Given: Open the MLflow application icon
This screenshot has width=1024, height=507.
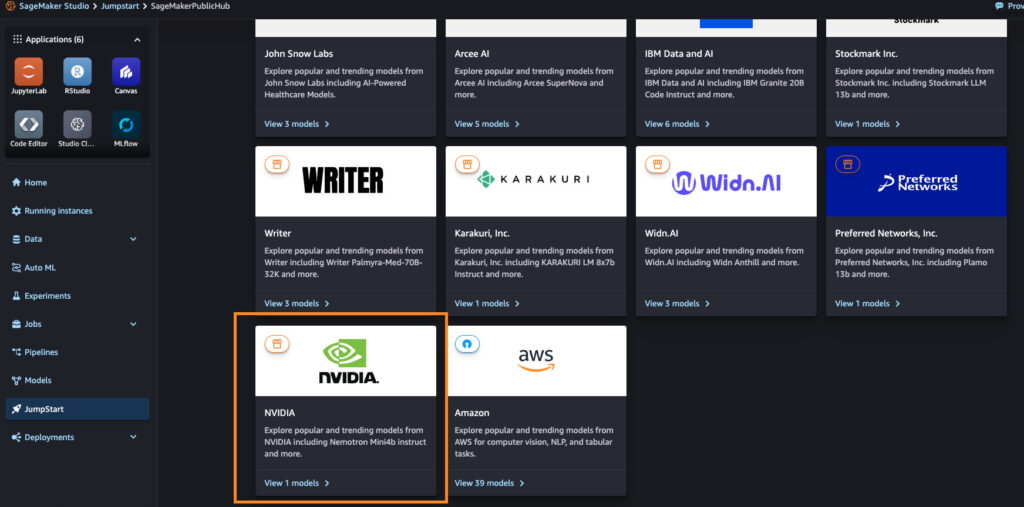Looking at the screenshot, I should (126, 125).
